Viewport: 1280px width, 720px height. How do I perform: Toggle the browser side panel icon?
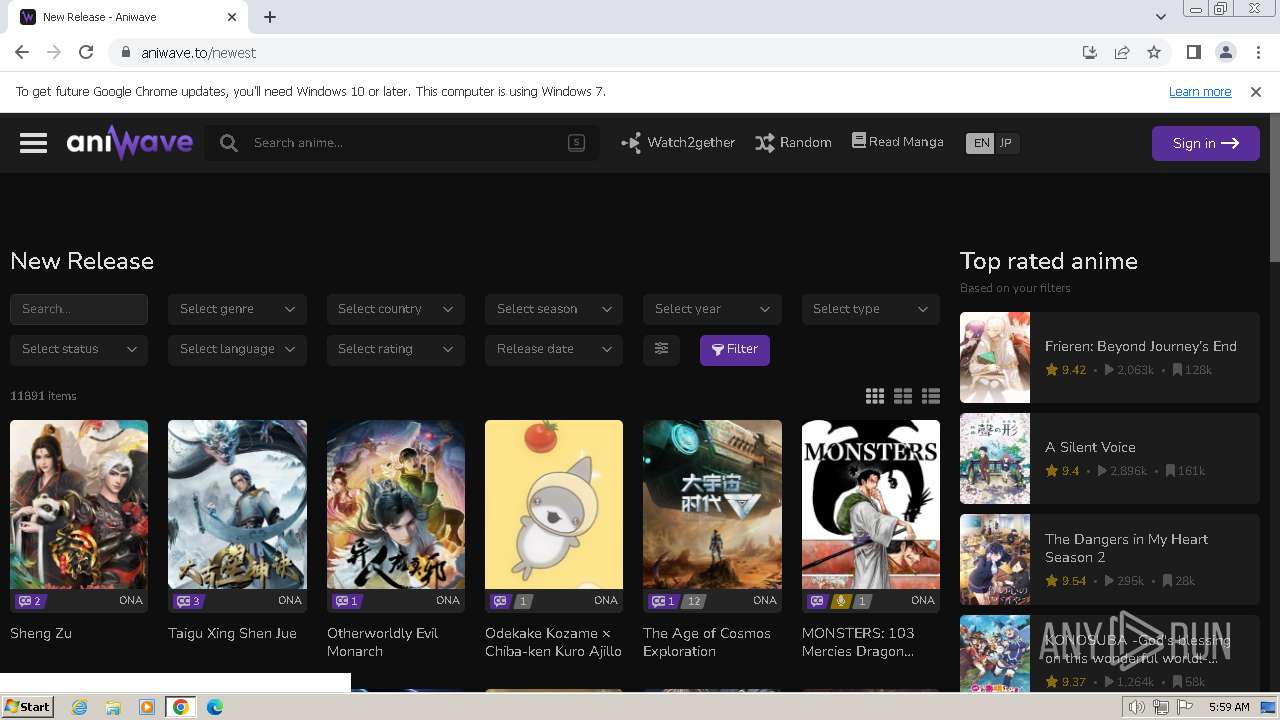1193,52
